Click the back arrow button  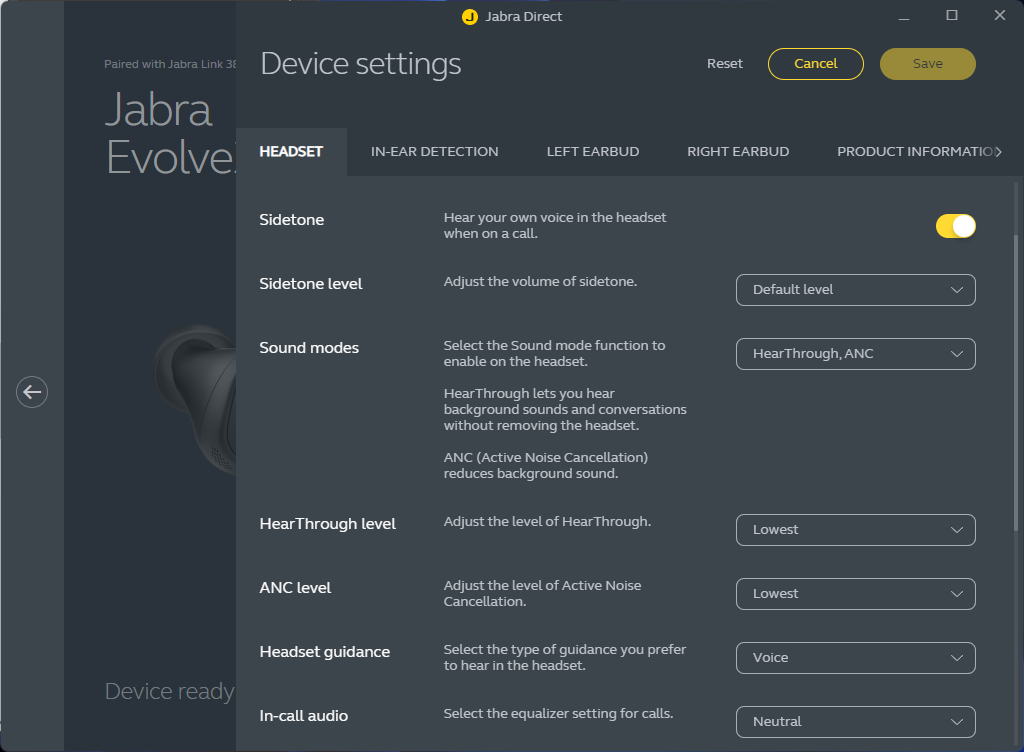coord(31,392)
